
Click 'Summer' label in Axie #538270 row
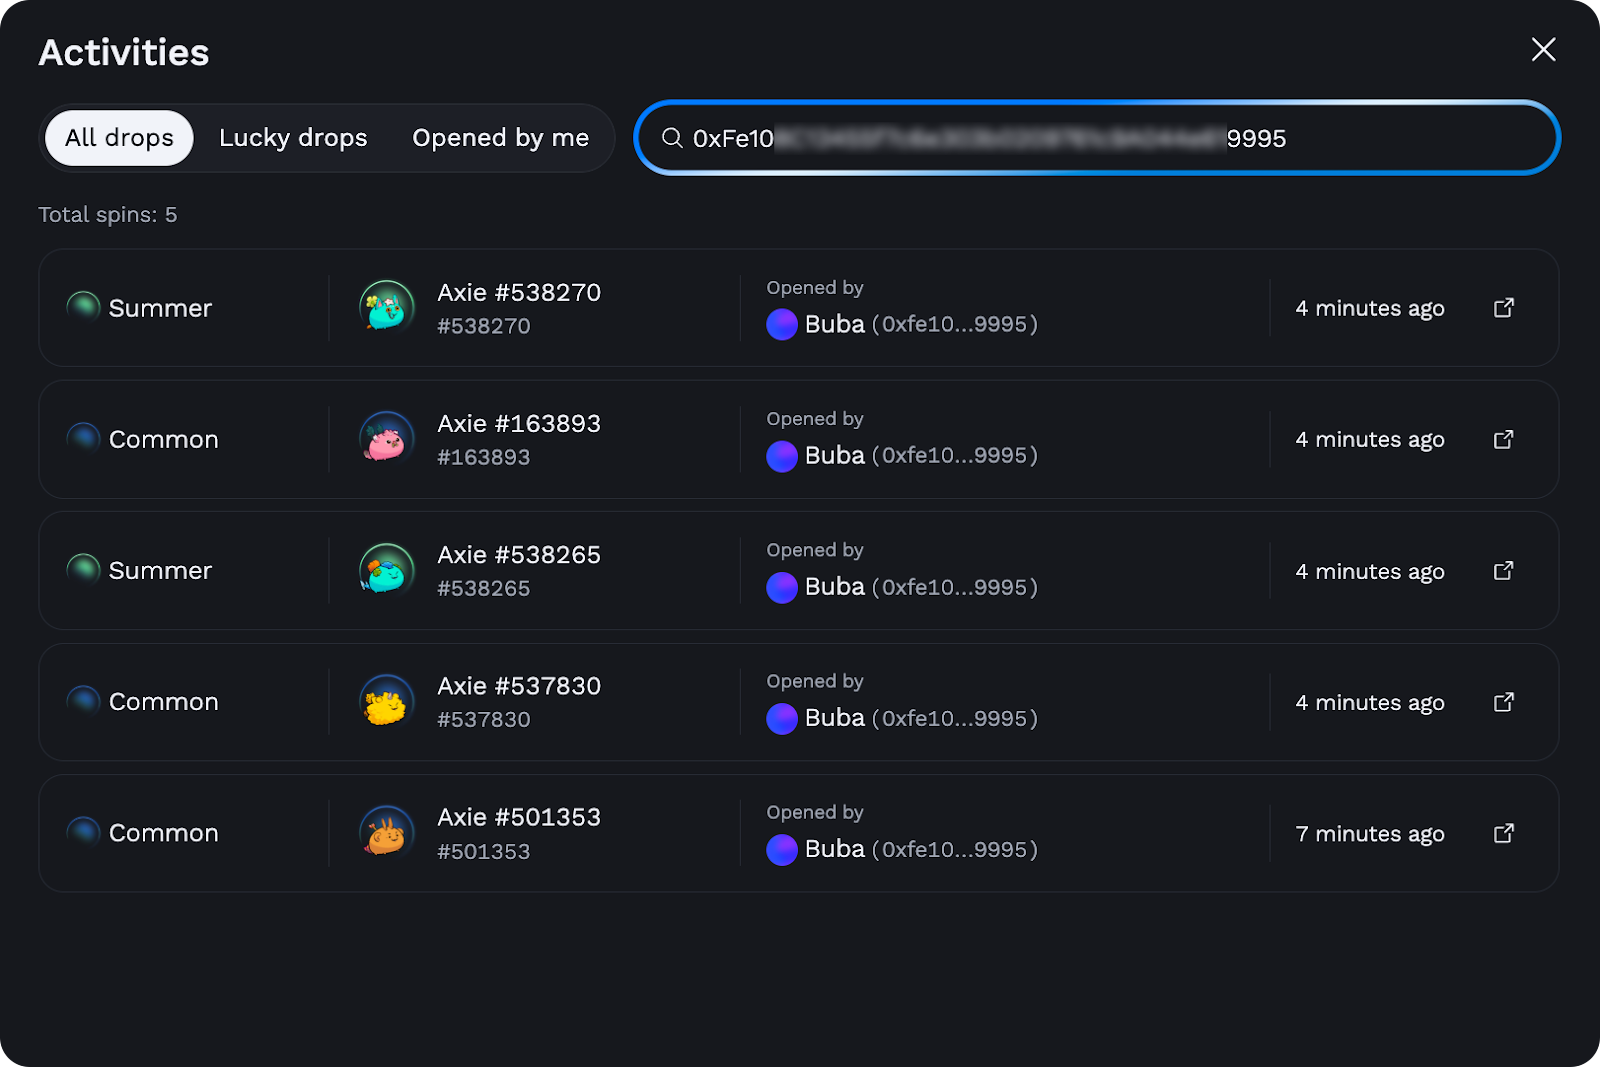[x=160, y=308]
